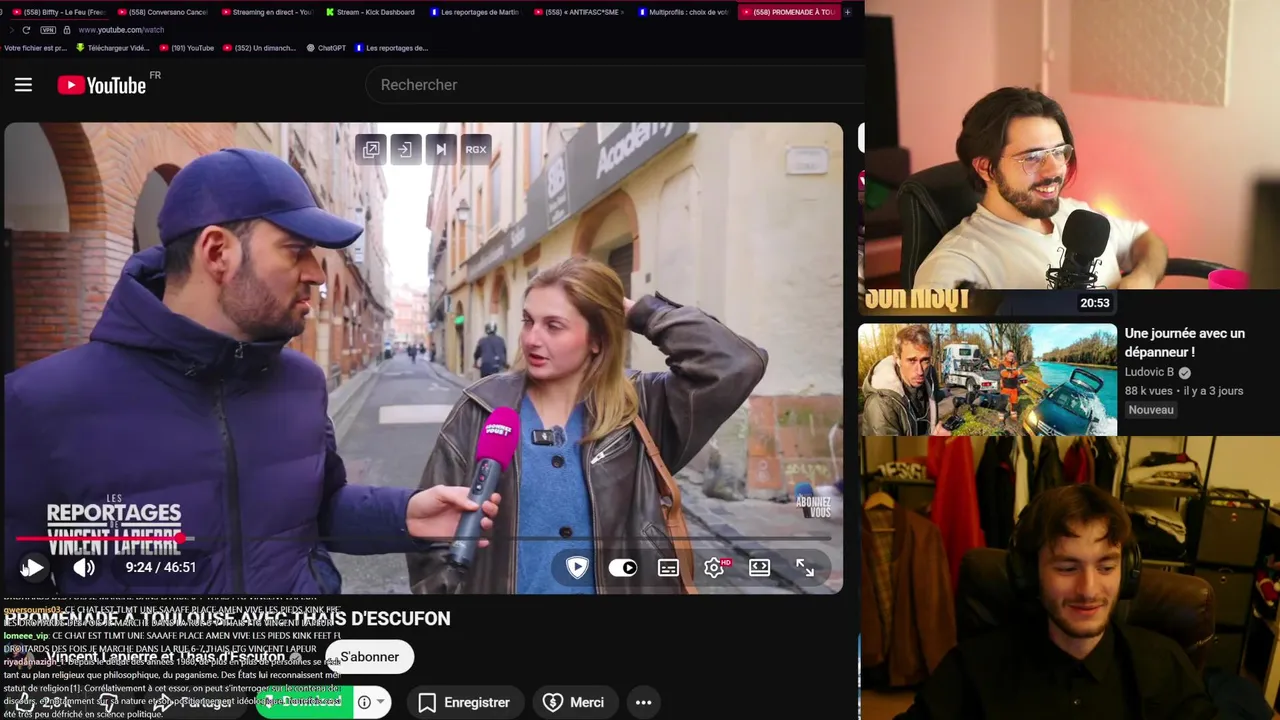This screenshot has height=720, width=1280.
Task: Focus the Rechercher search box
Action: point(615,85)
